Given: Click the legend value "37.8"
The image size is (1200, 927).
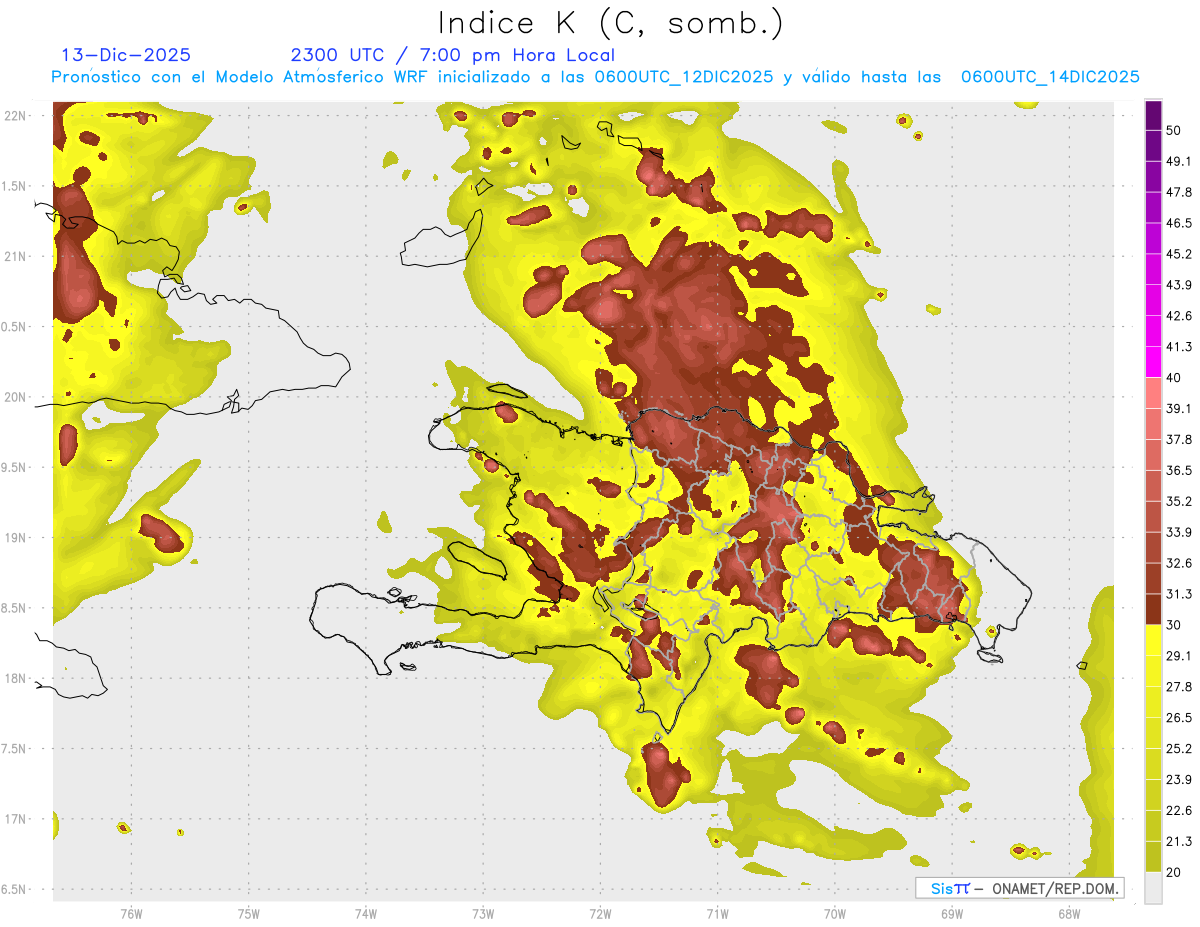Looking at the screenshot, I should tap(1179, 439).
